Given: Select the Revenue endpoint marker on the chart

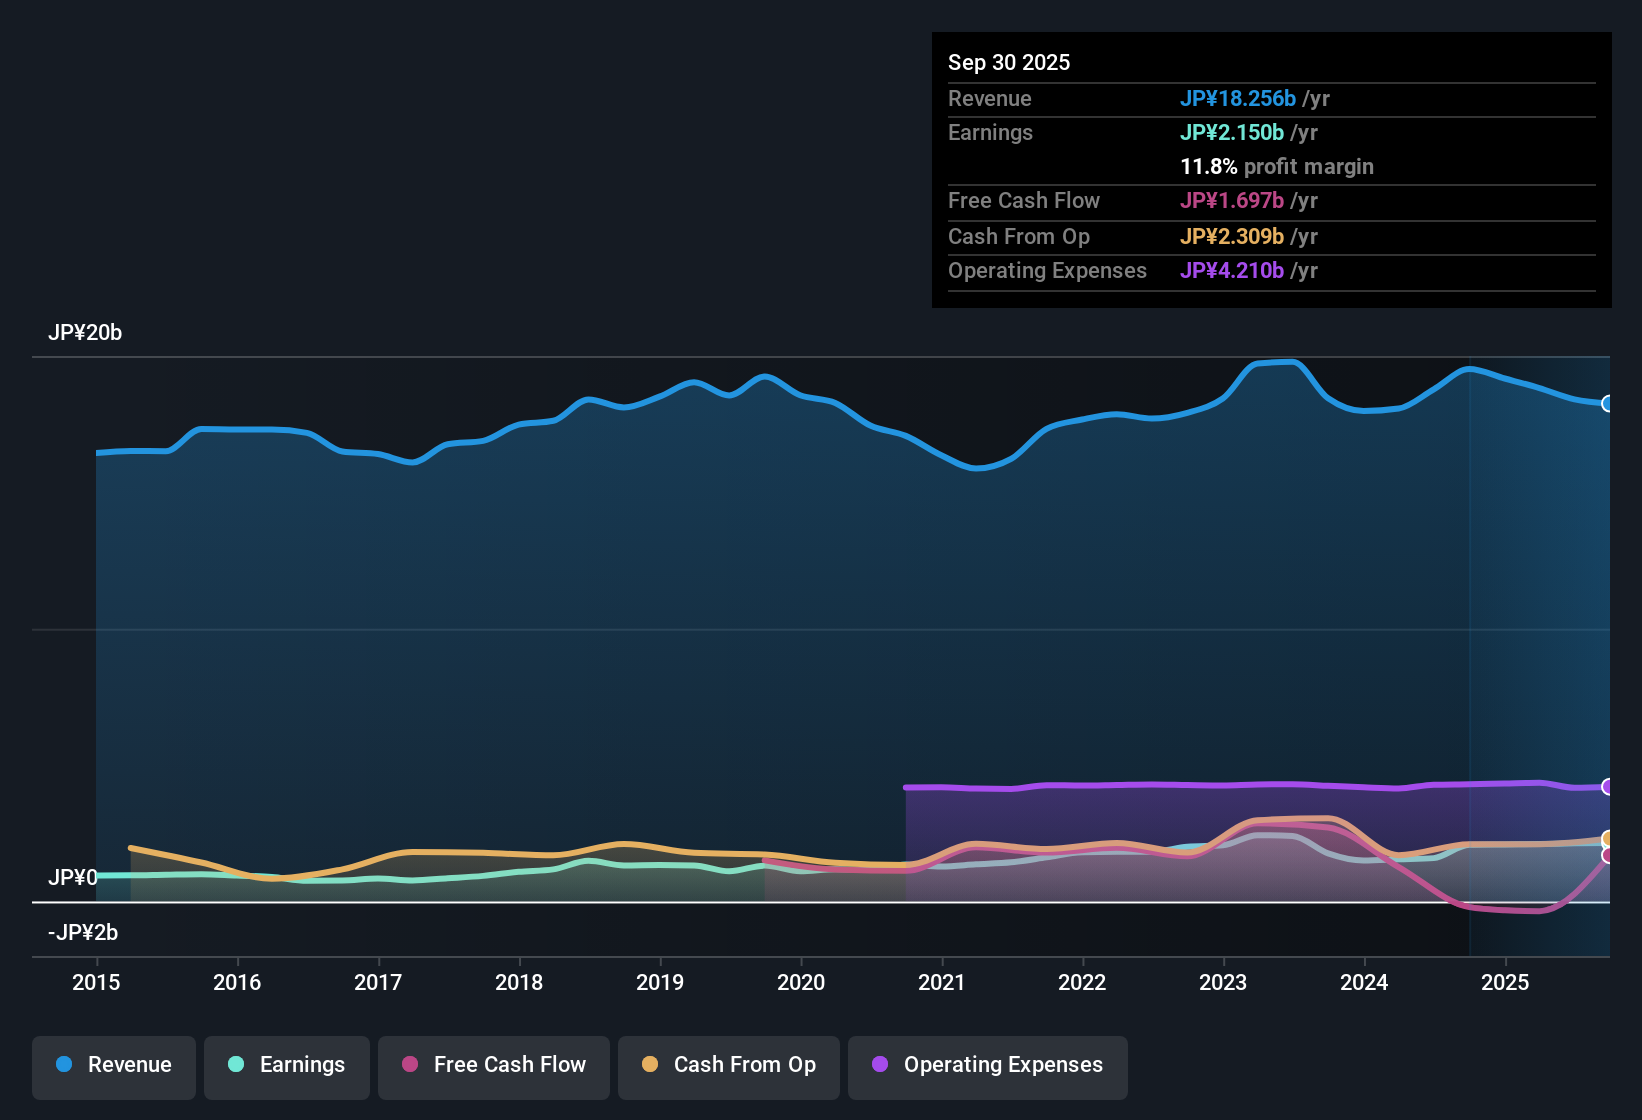Looking at the screenshot, I should click(x=1608, y=403).
